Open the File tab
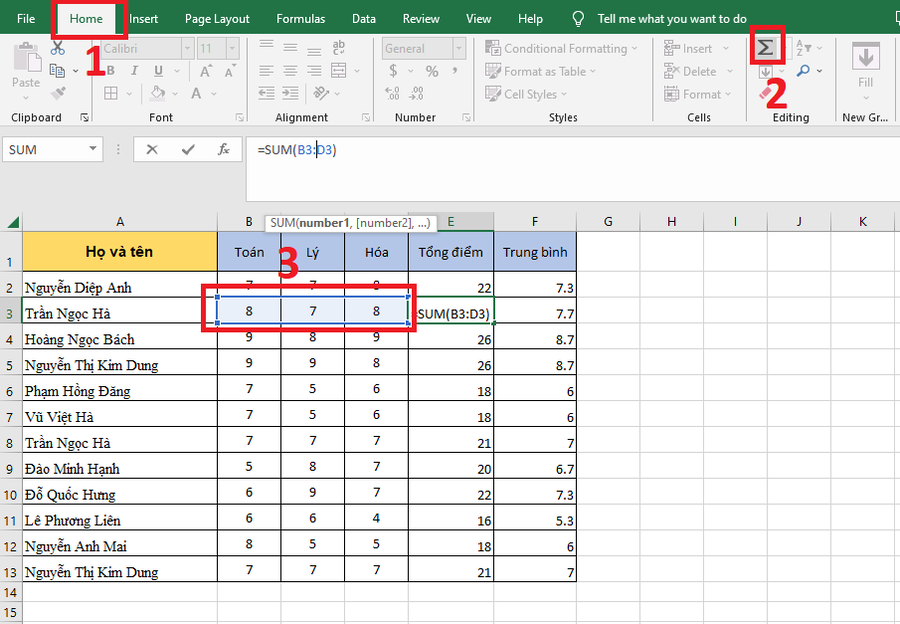This screenshot has width=900, height=624. [x=26, y=18]
